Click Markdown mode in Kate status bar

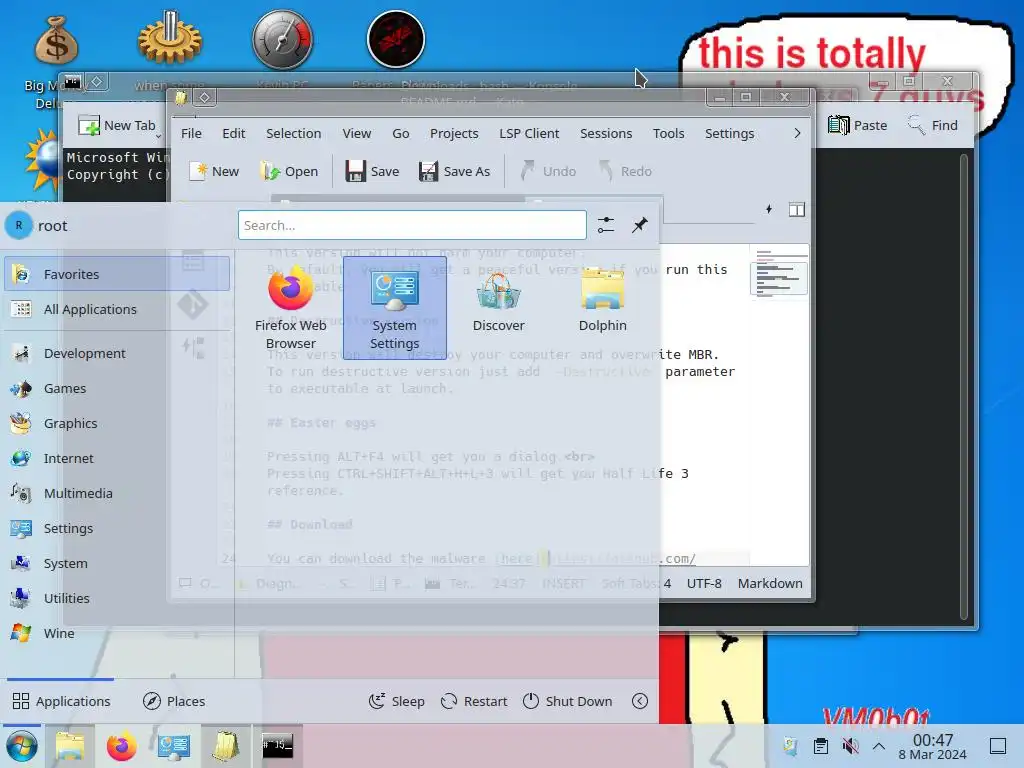770,583
